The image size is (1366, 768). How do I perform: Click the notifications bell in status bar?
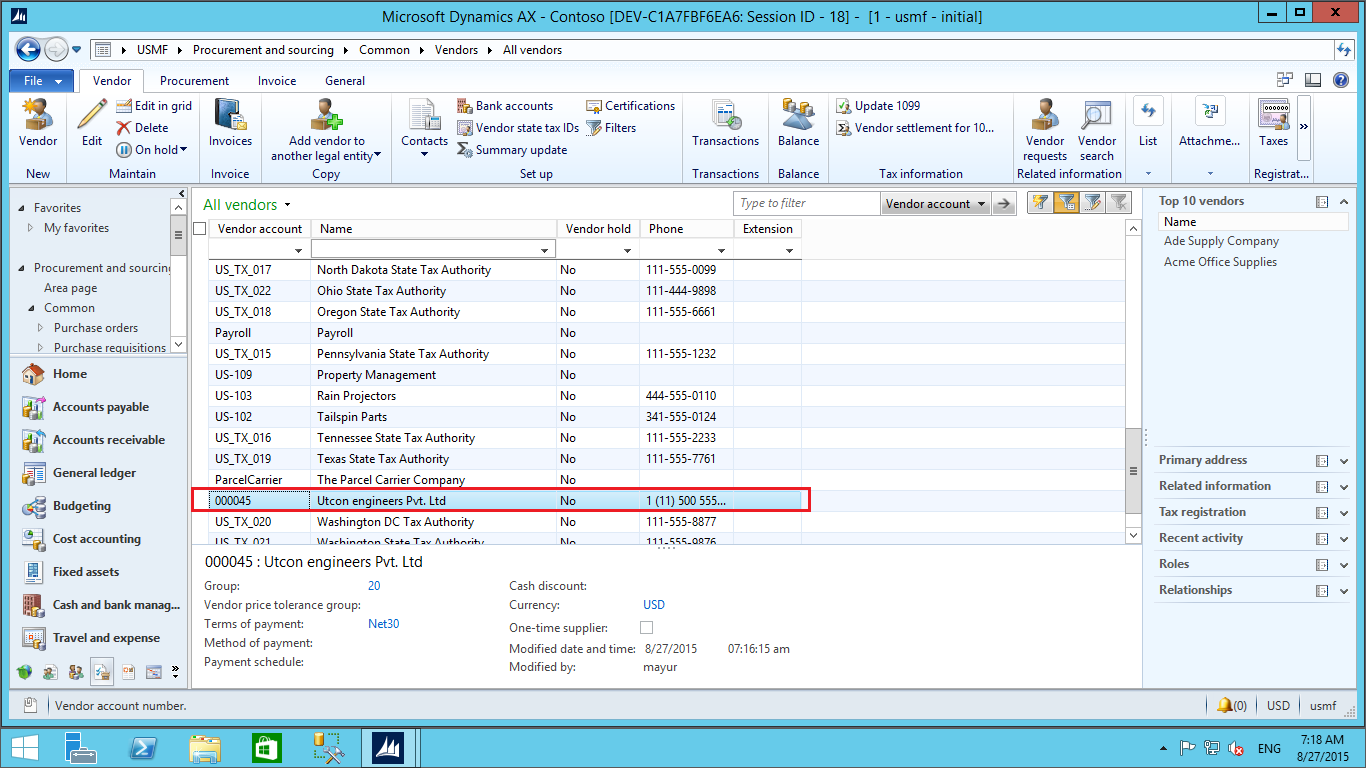[x=1224, y=705]
